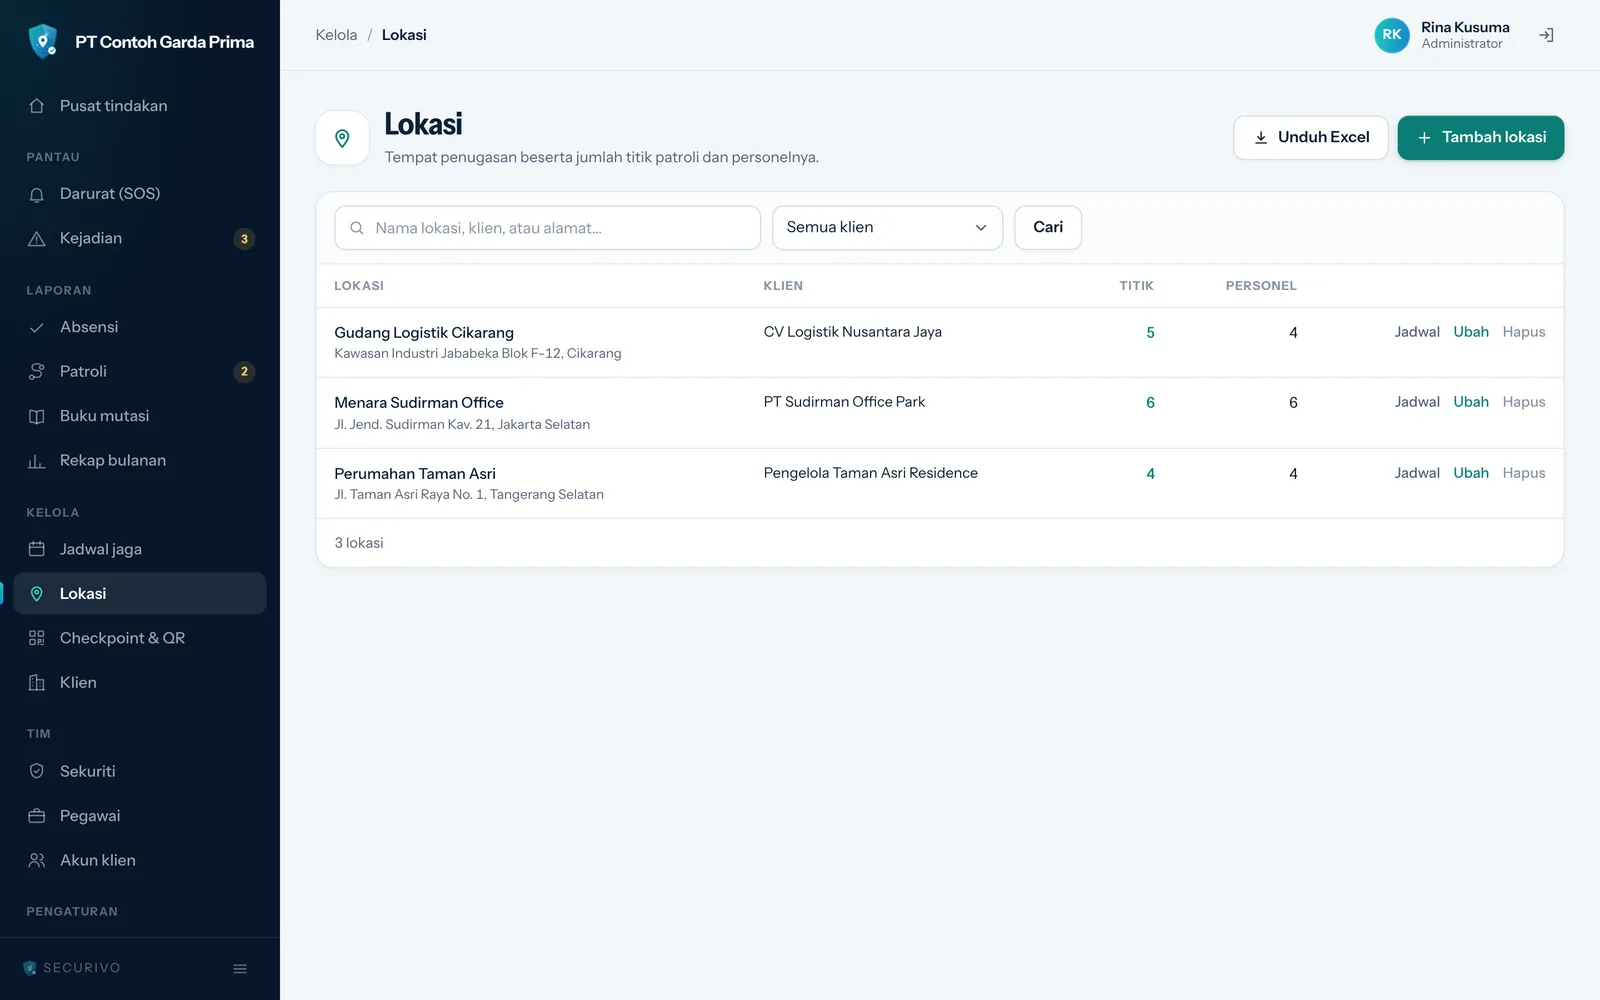Open titik count 5 for Gudang Logistik Cikarang
The image size is (1600, 1000).
tap(1150, 333)
